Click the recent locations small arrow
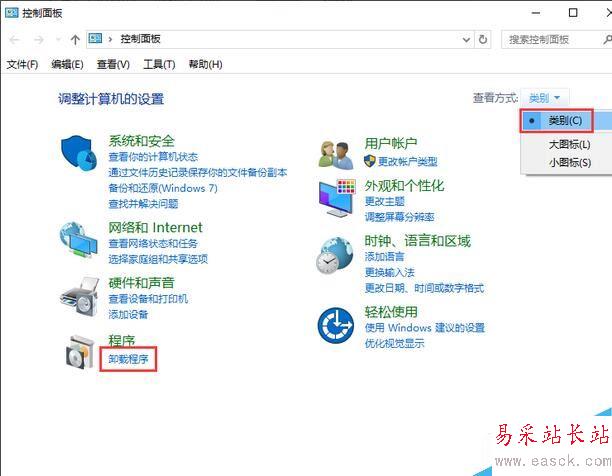612x476 pixels. pyautogui.click(x=58, y=39)
